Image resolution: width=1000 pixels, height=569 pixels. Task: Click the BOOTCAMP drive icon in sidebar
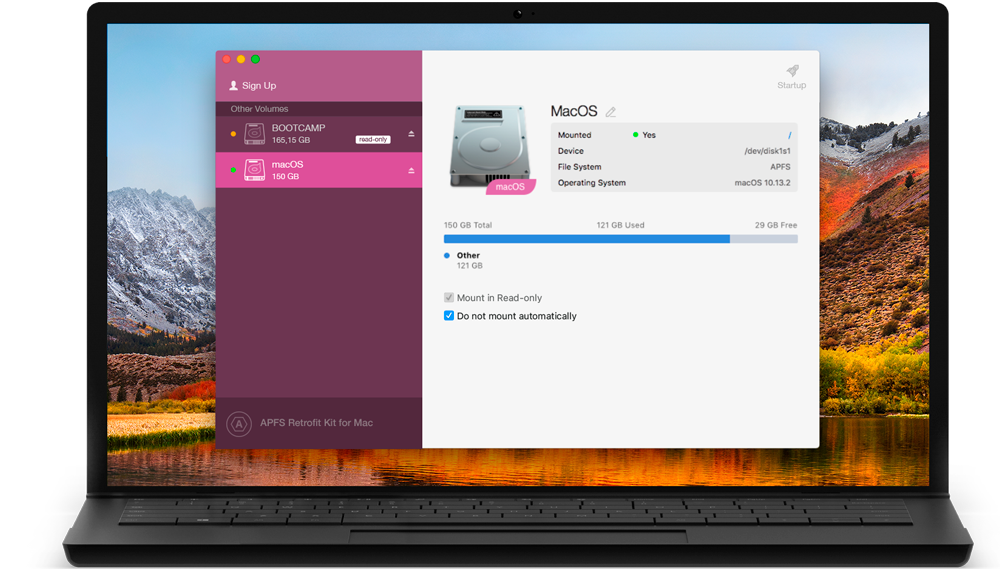pyautogui.click(x=254, y=134)
